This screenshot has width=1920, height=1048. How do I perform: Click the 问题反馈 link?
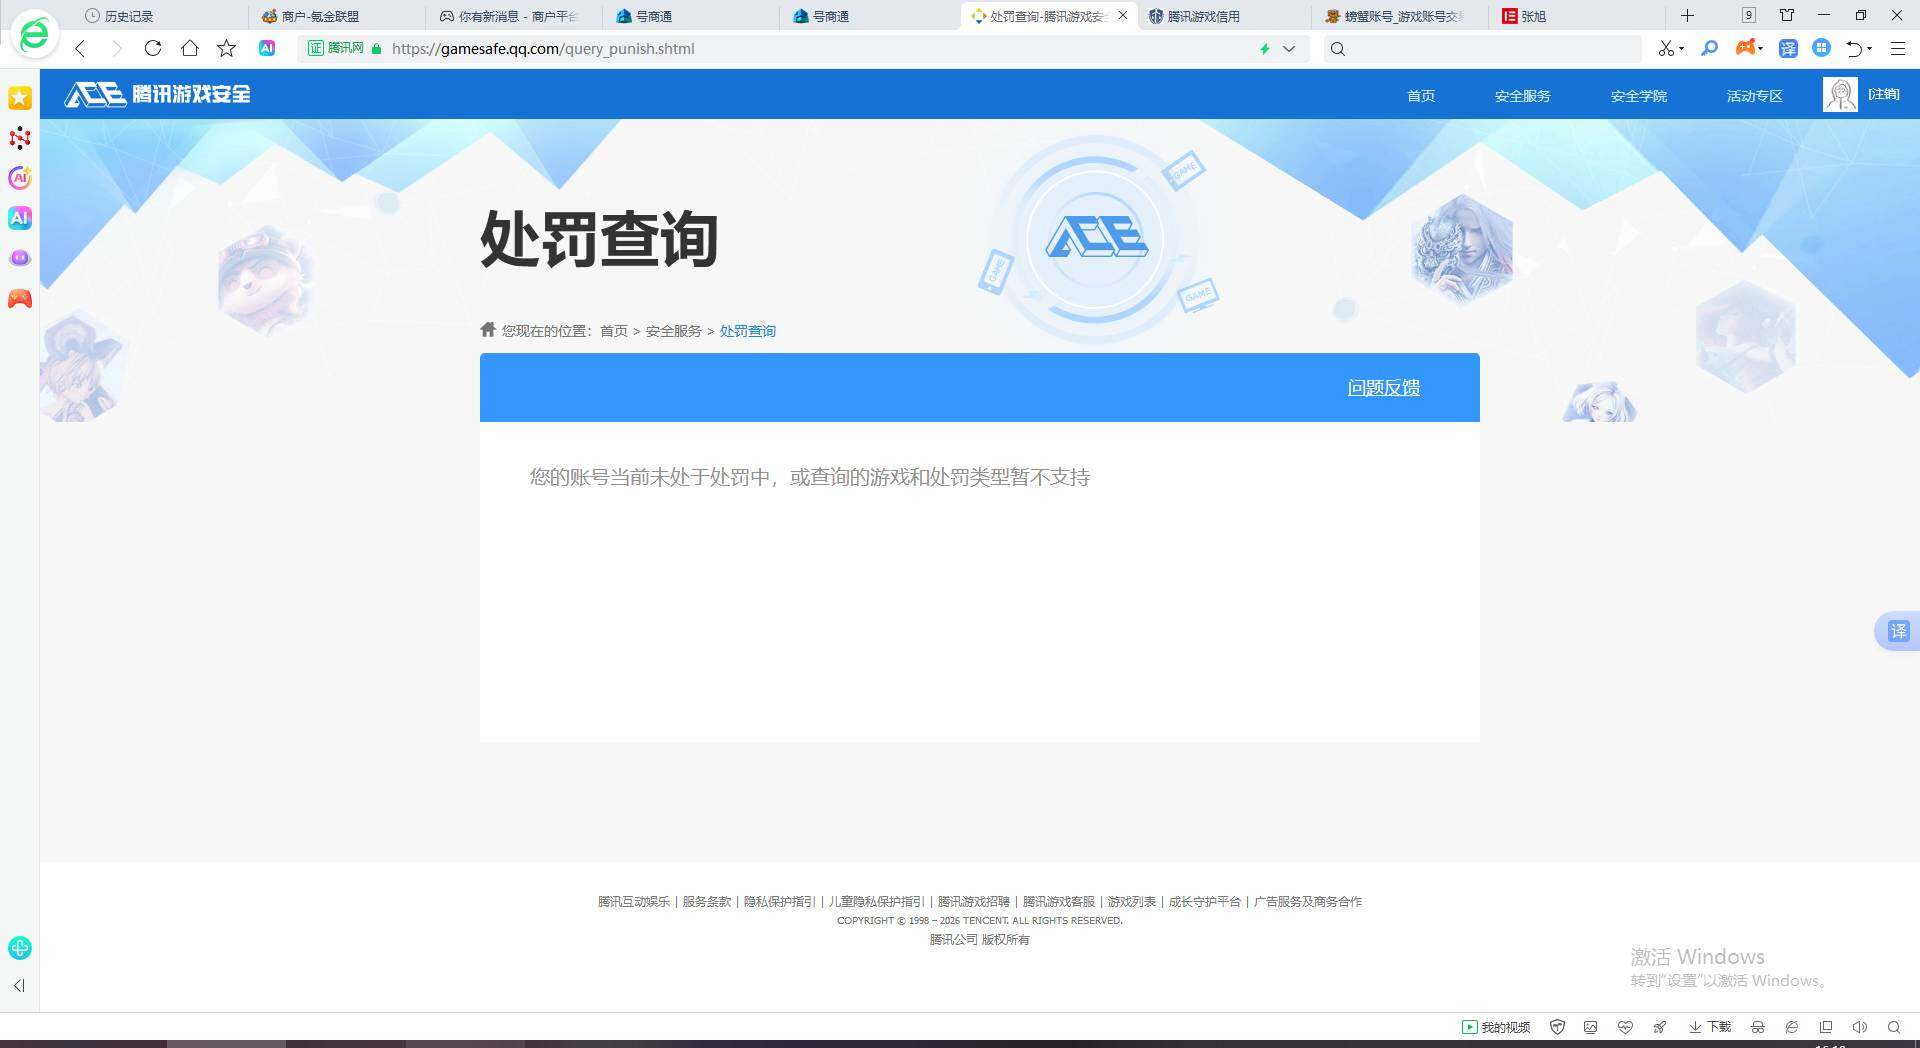pyautogui.click(x=1384, y=388)
